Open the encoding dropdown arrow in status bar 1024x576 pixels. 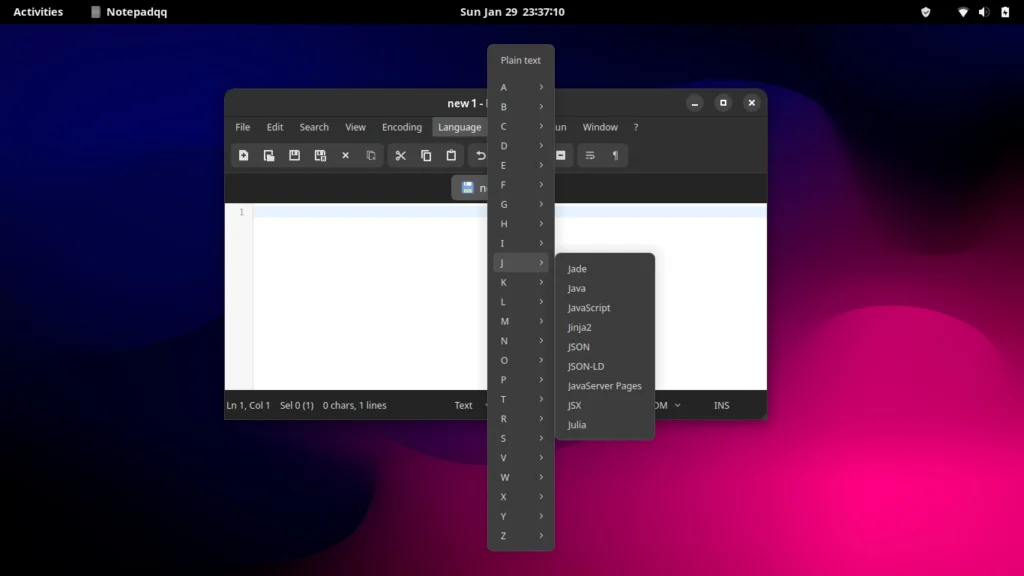click(677, 405)
